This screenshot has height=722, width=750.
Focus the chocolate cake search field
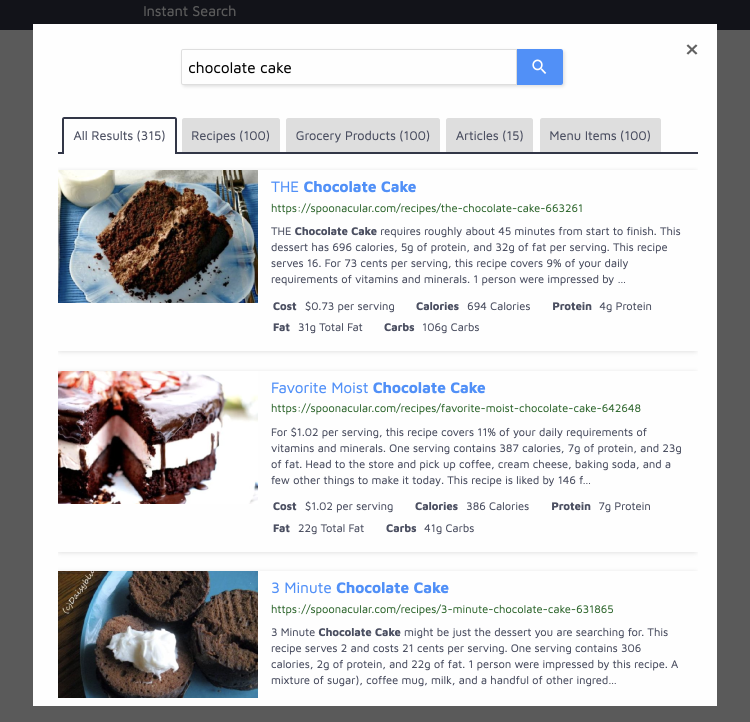(349, 67)
